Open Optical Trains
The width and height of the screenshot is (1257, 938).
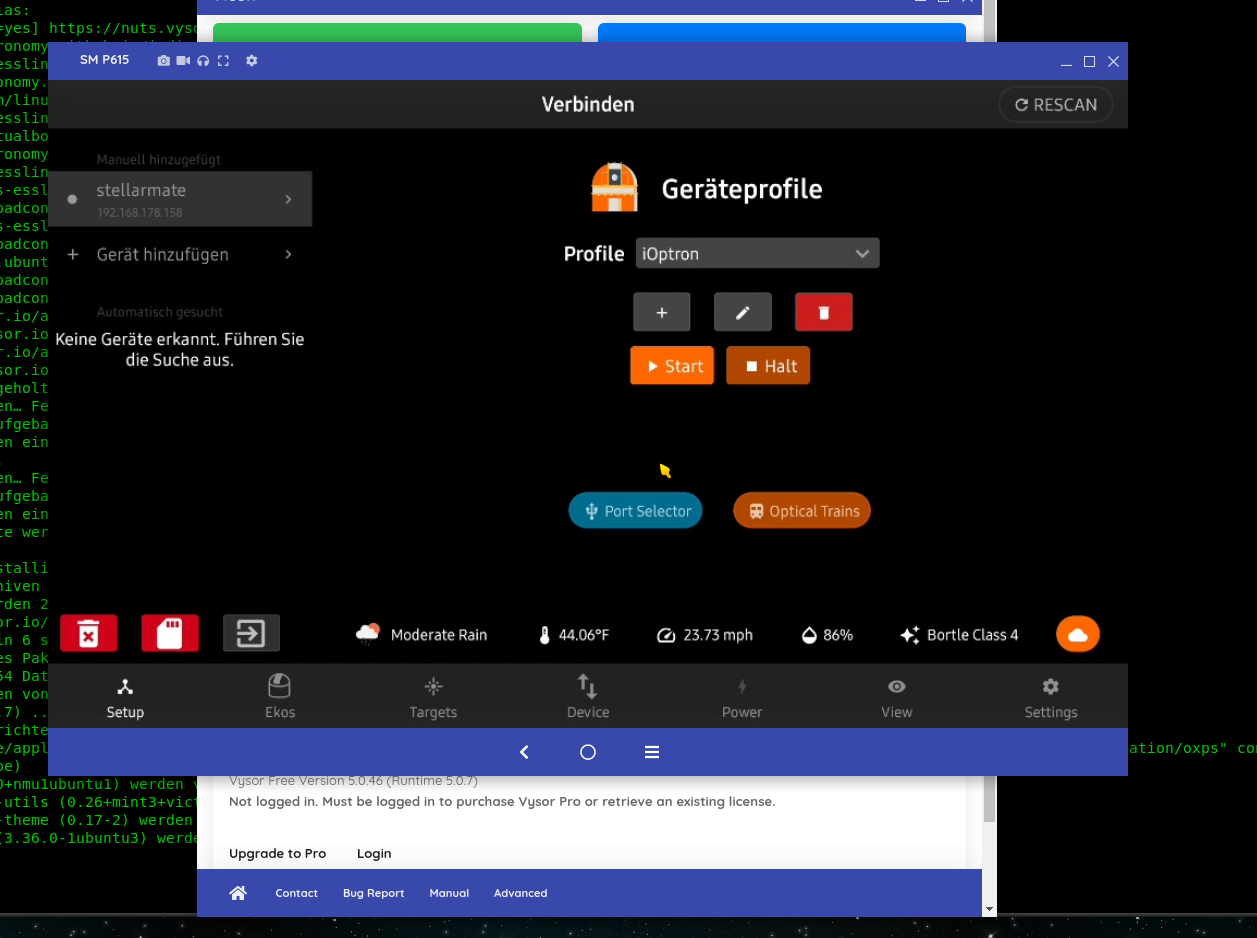pyautogui.click(x=802, y=511)
